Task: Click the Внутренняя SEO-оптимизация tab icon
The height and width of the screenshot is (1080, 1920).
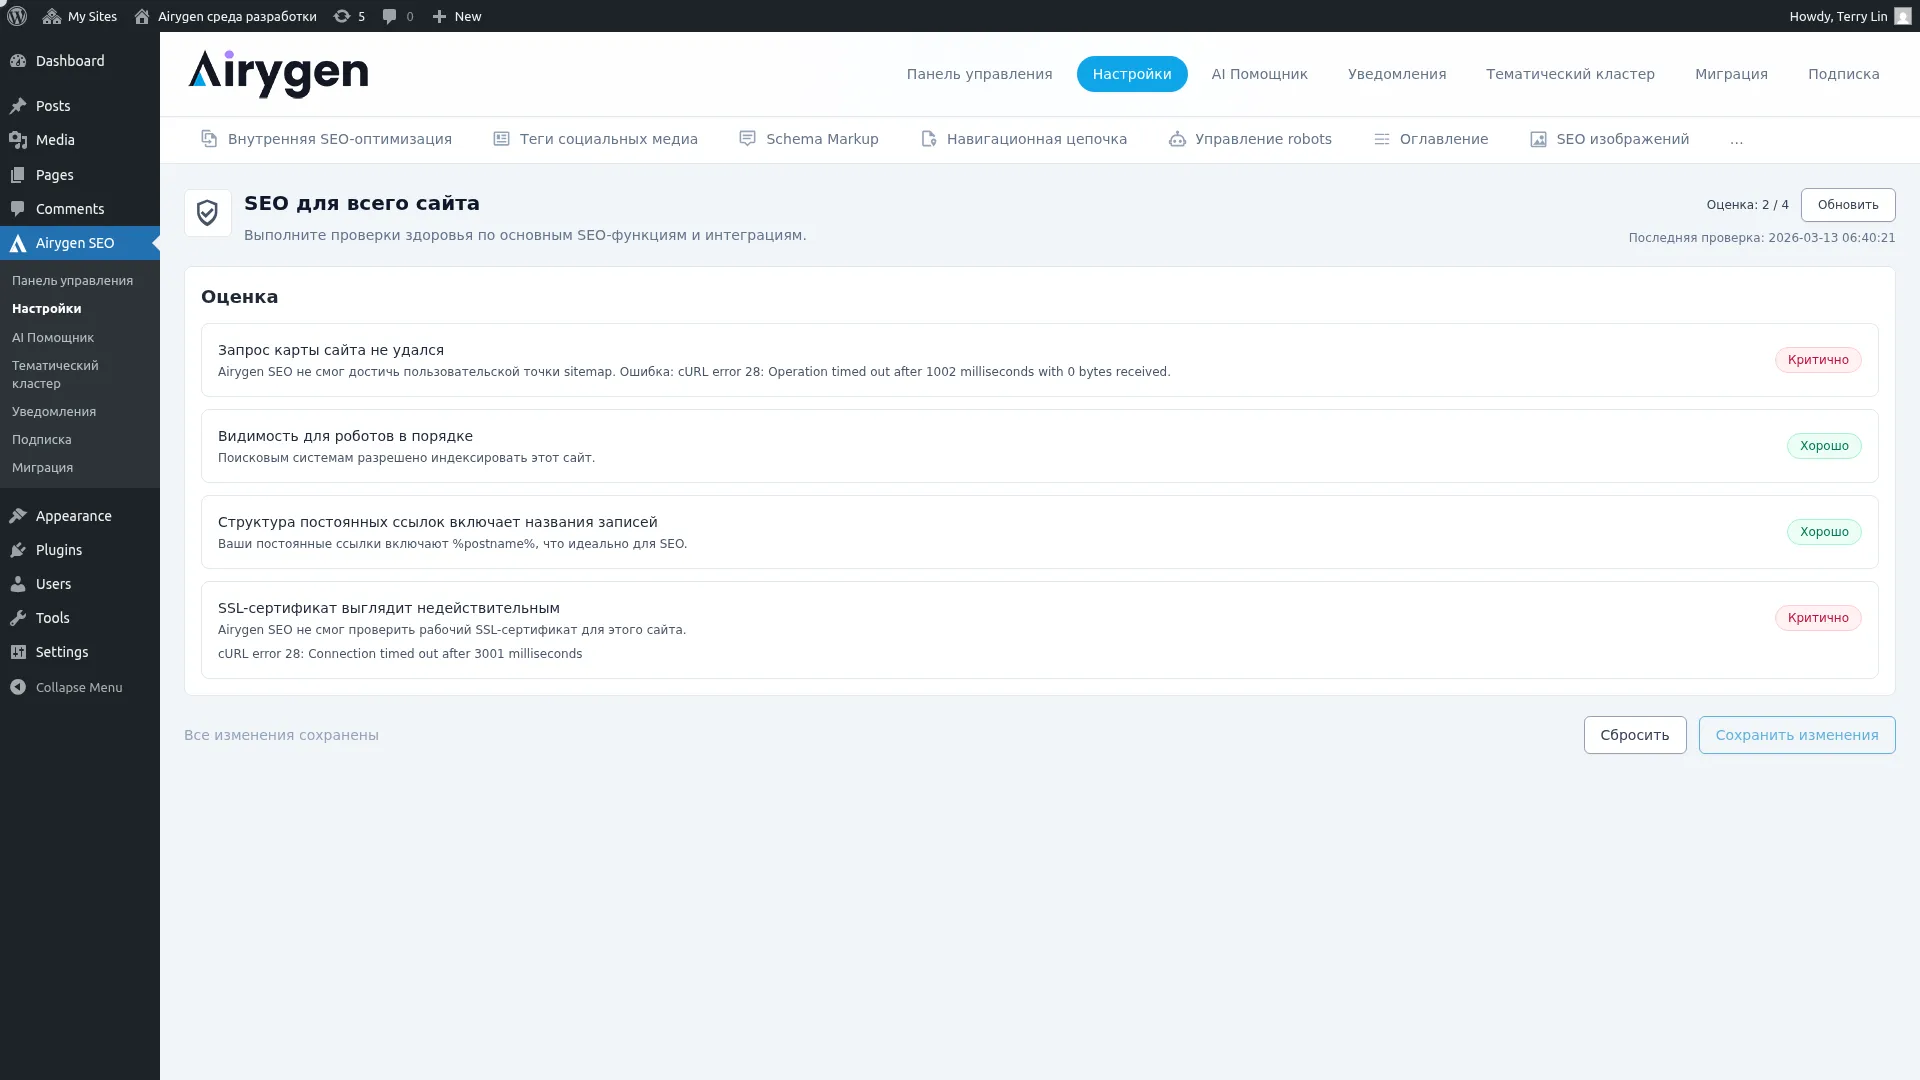Action: coord(209,139)
